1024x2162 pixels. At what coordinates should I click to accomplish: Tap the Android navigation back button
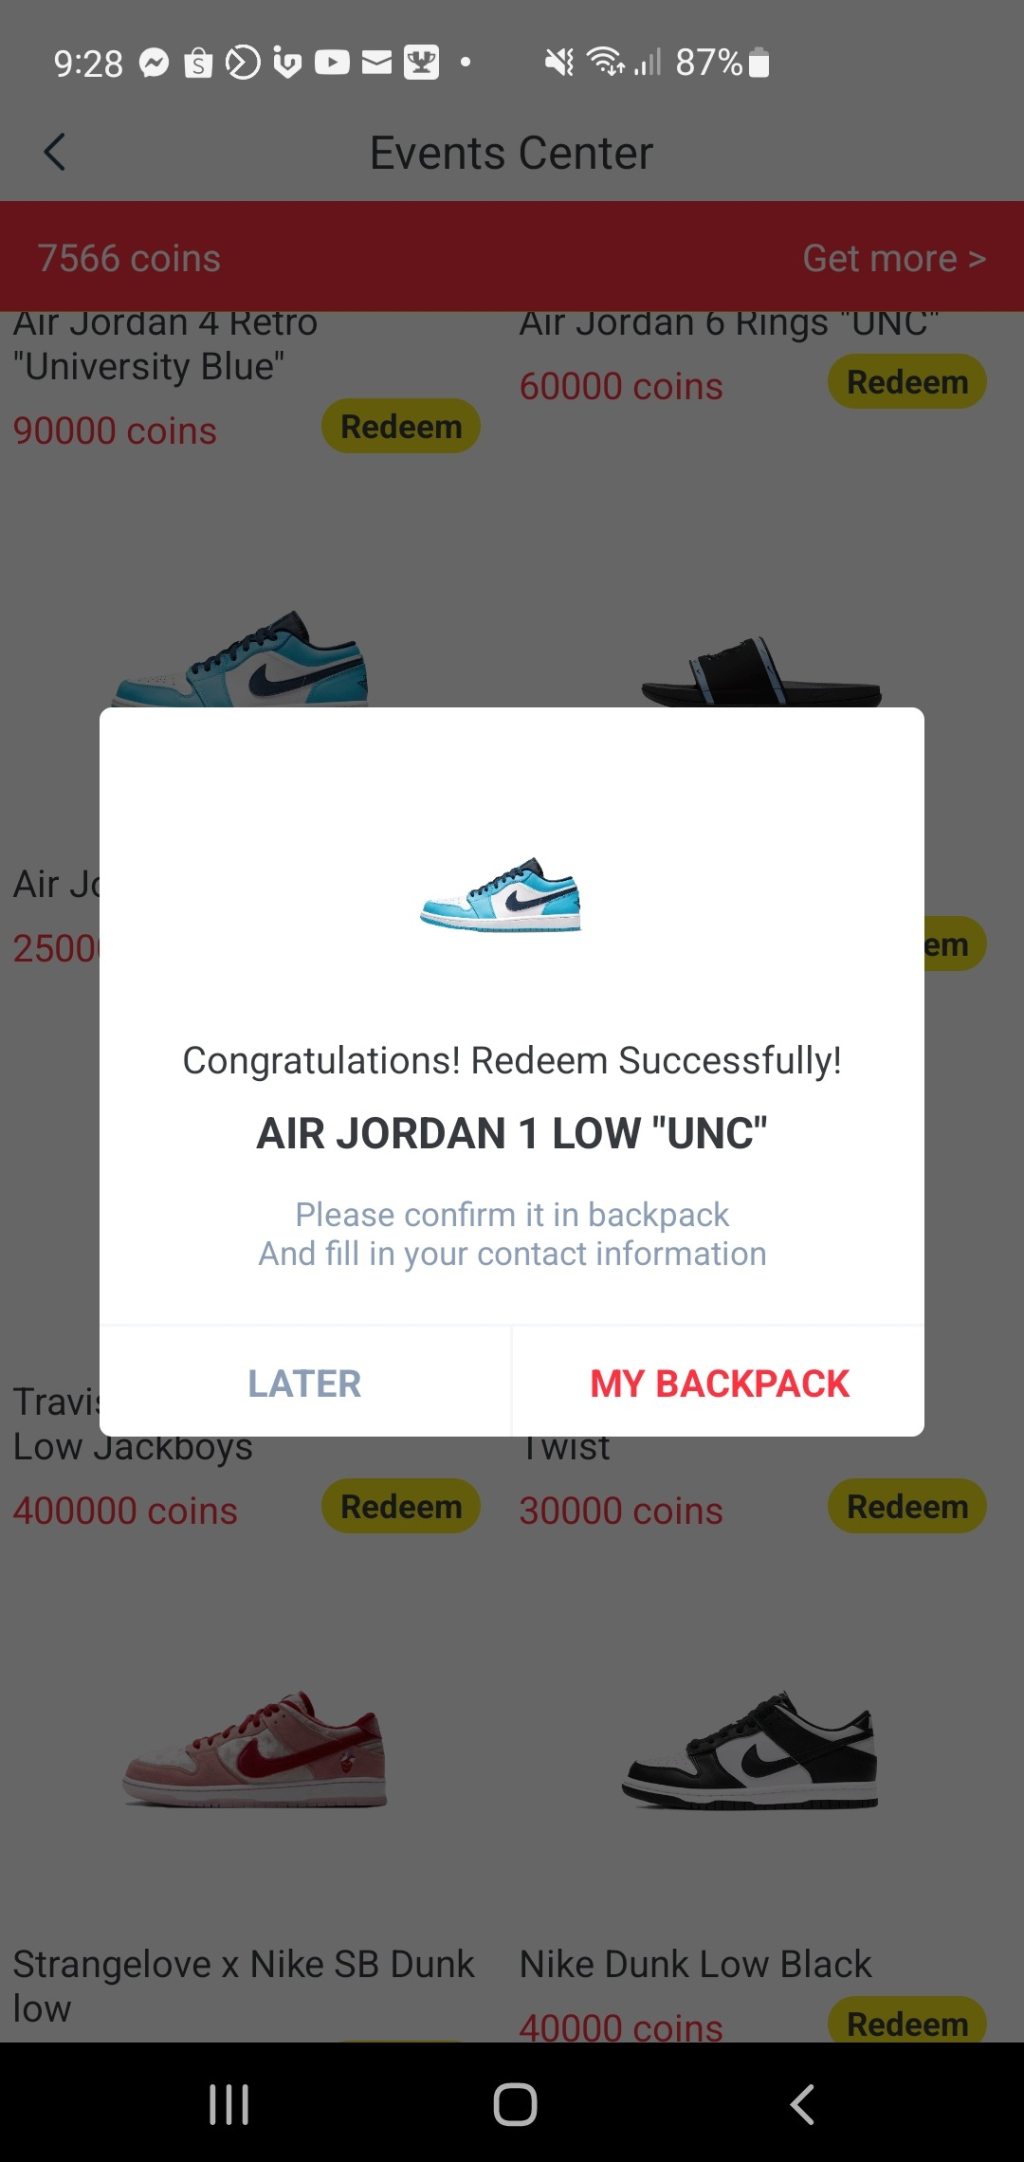(802, 2104)
